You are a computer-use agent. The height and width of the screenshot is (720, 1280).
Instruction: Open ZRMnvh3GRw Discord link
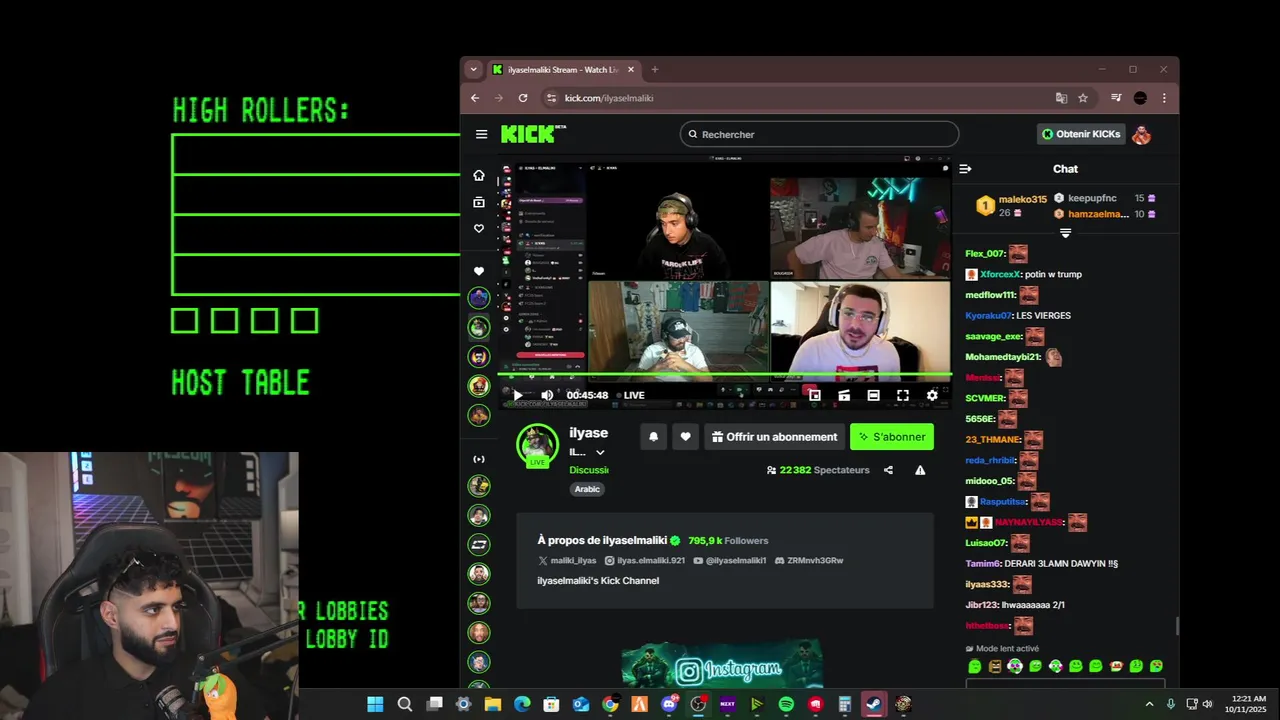click(809, 561)
